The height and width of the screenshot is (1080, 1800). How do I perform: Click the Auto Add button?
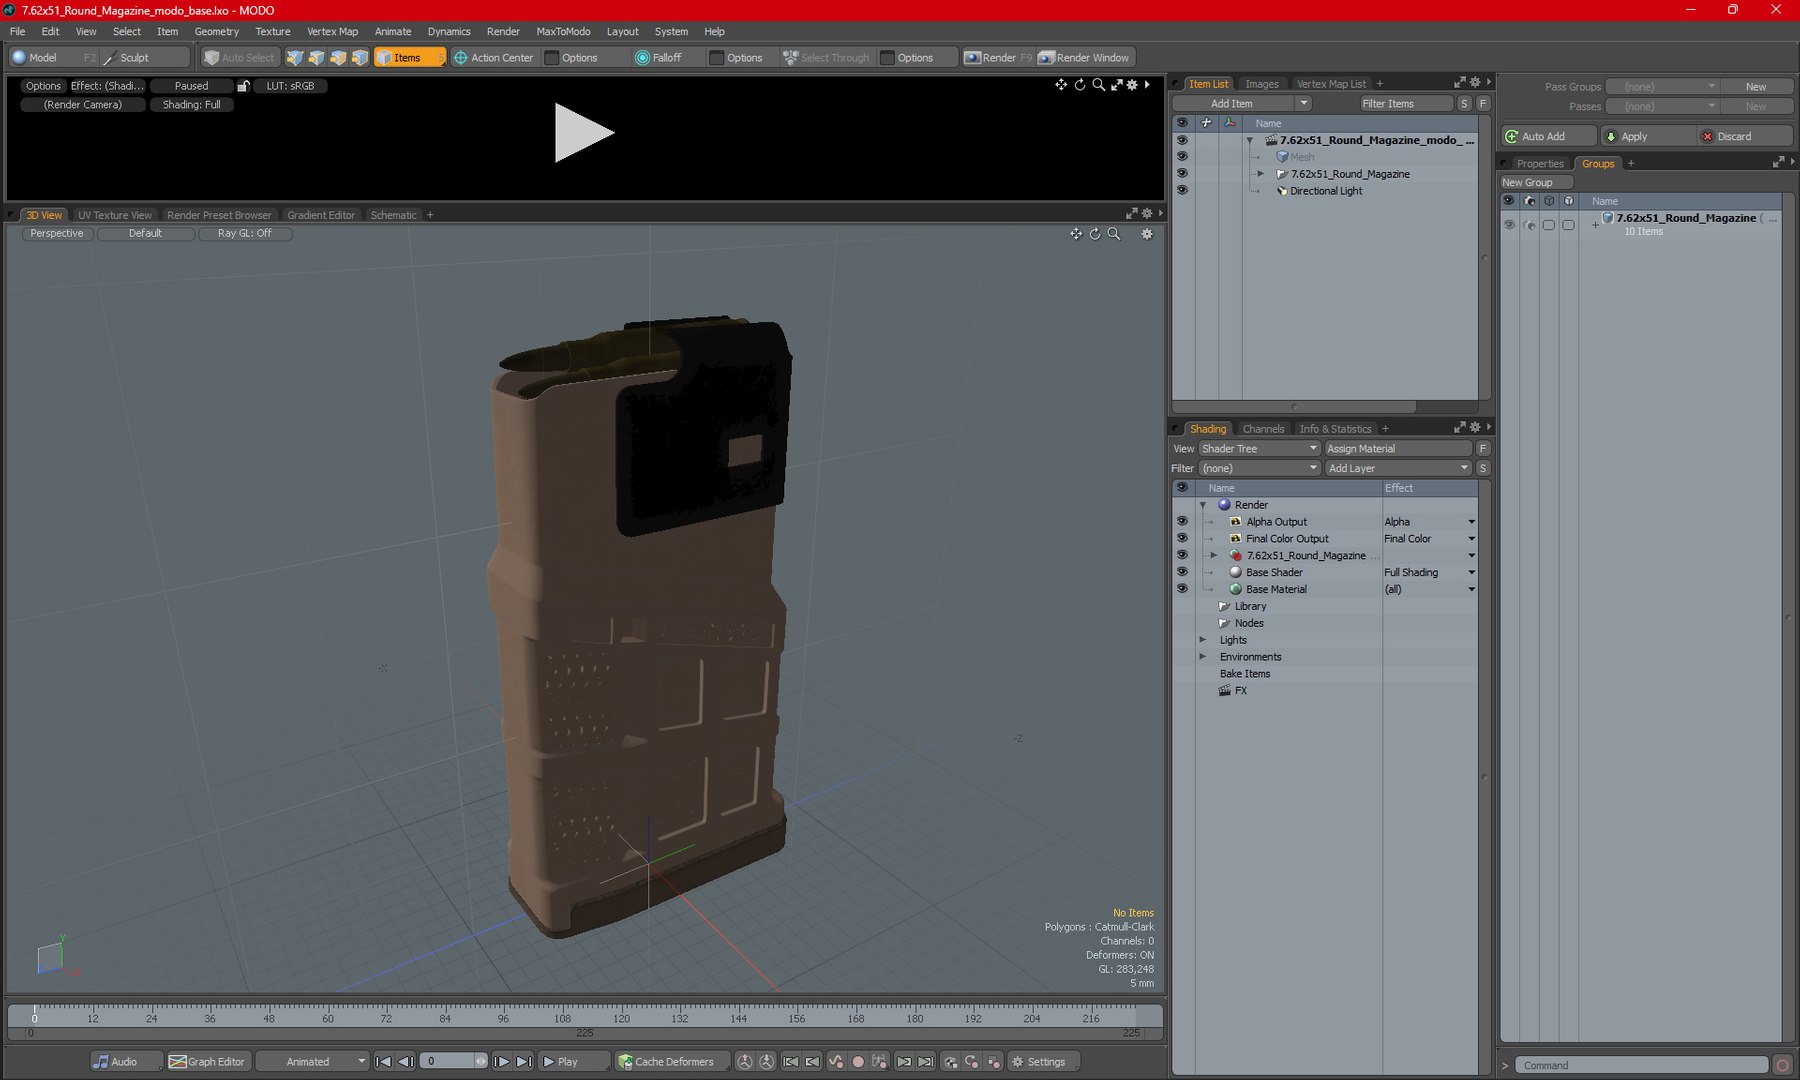coord(1548,137)
